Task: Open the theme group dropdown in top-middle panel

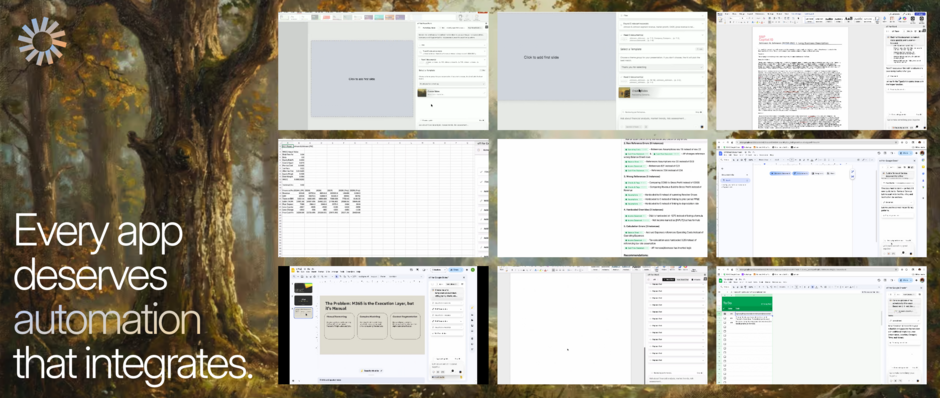Action: point(661,67)
